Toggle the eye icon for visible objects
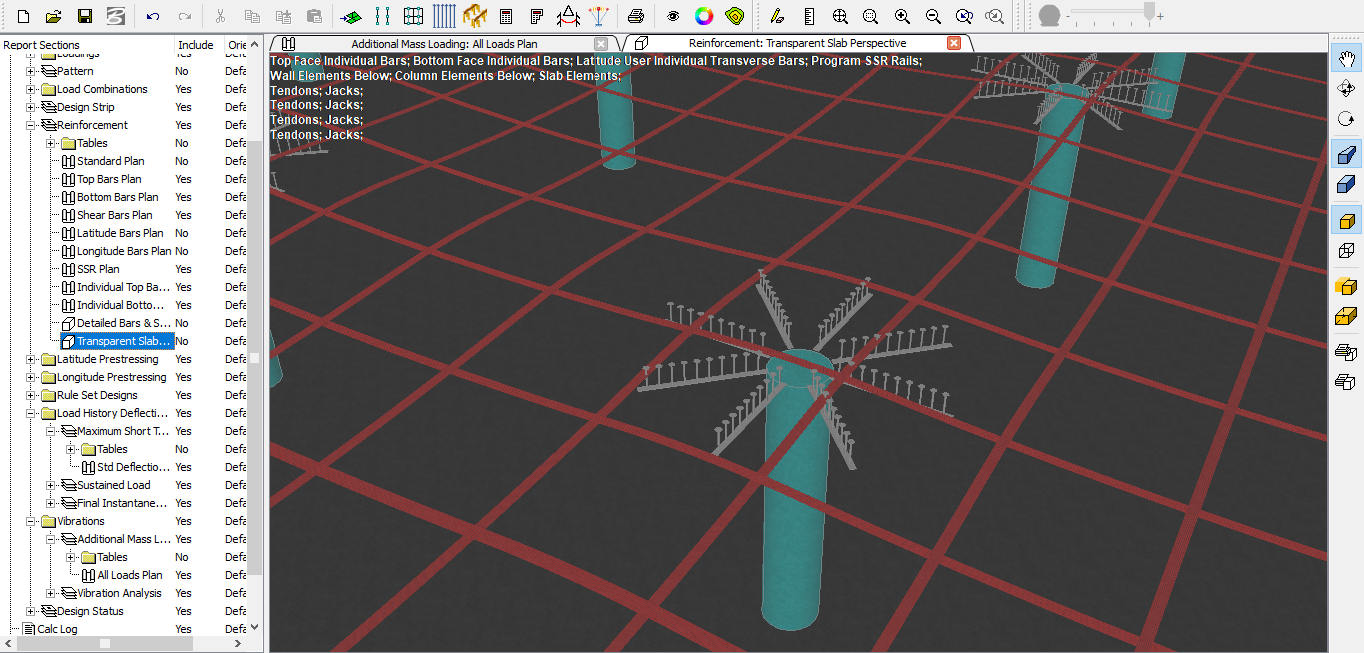The height and width of the screenshot is (653, 1364). coord(672,16)
